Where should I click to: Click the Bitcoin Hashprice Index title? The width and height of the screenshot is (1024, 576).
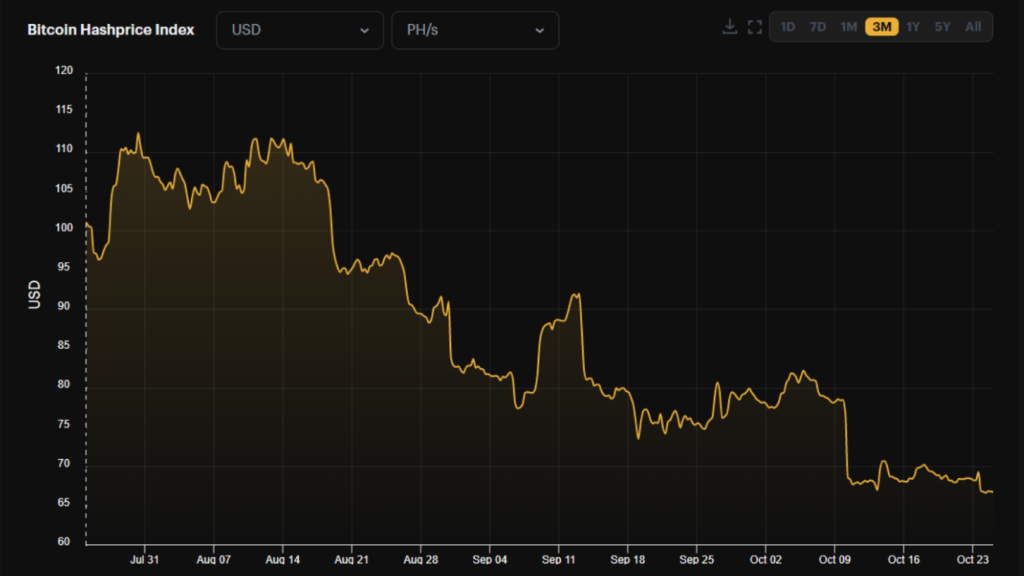(111, 29)
